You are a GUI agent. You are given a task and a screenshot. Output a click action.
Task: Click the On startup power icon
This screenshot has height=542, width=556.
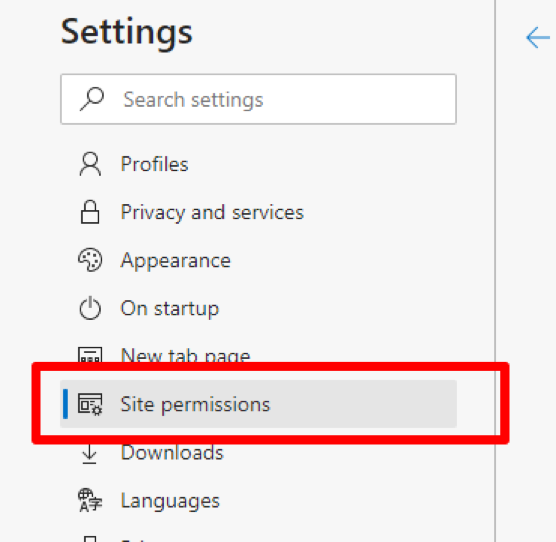[x=90, y=308]
